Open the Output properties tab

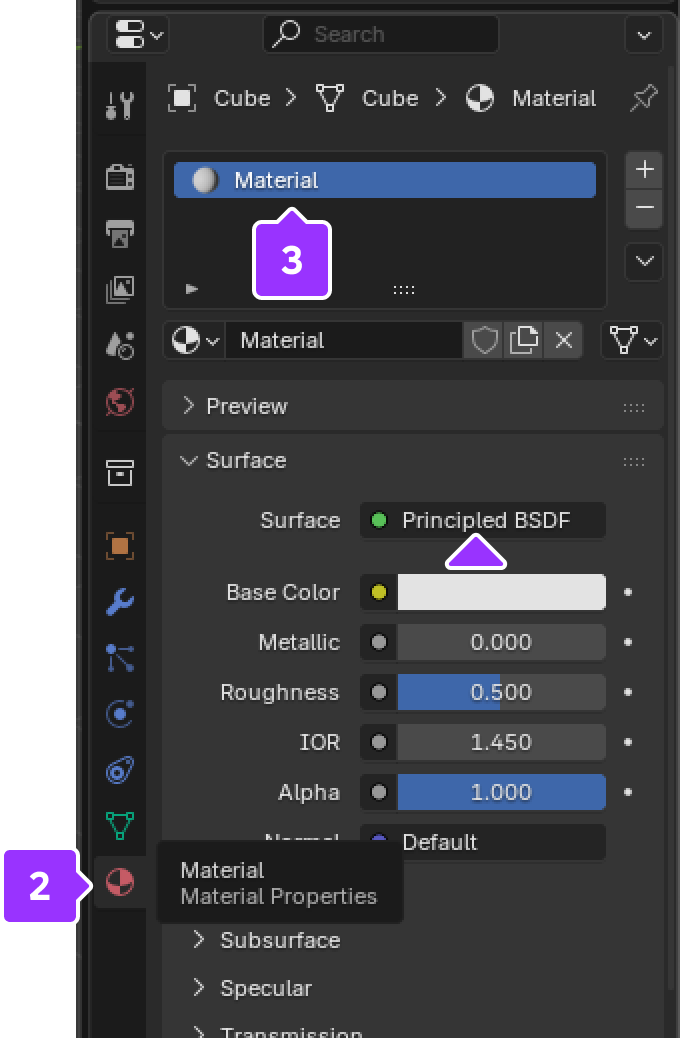pos(120,234)
